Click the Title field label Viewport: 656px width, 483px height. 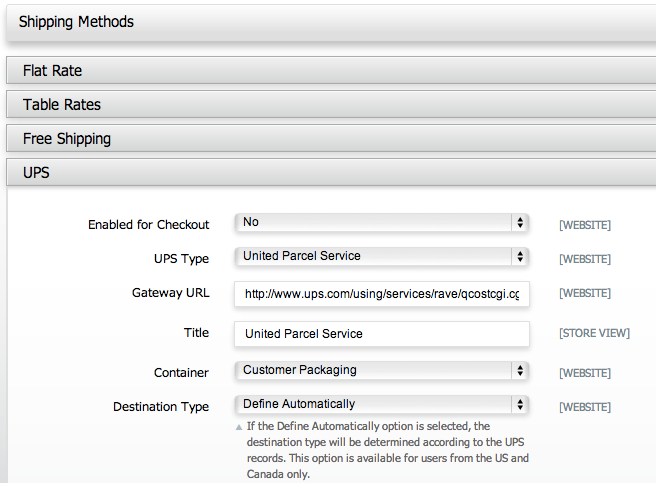click(196, 332)
